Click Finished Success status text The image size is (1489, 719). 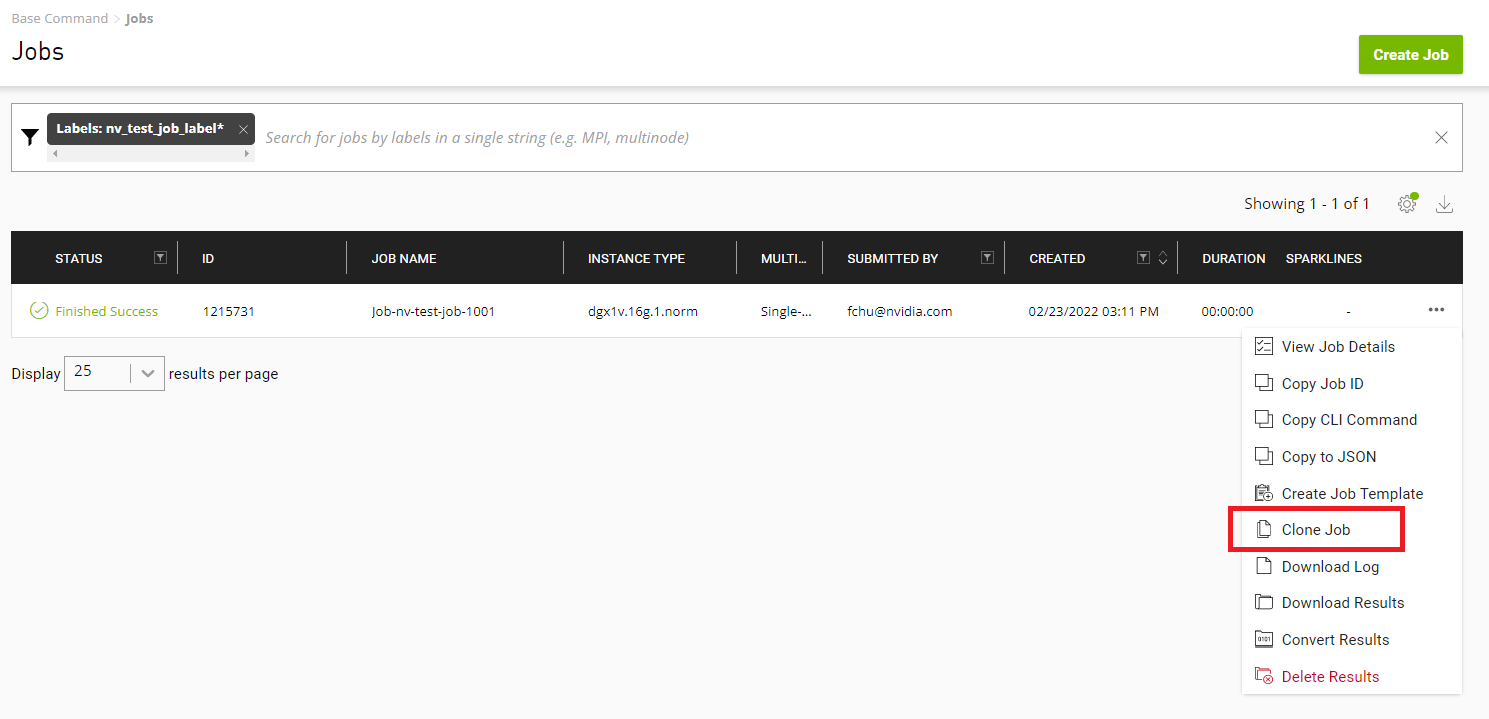pyautogui.click(x=106, y=311)
